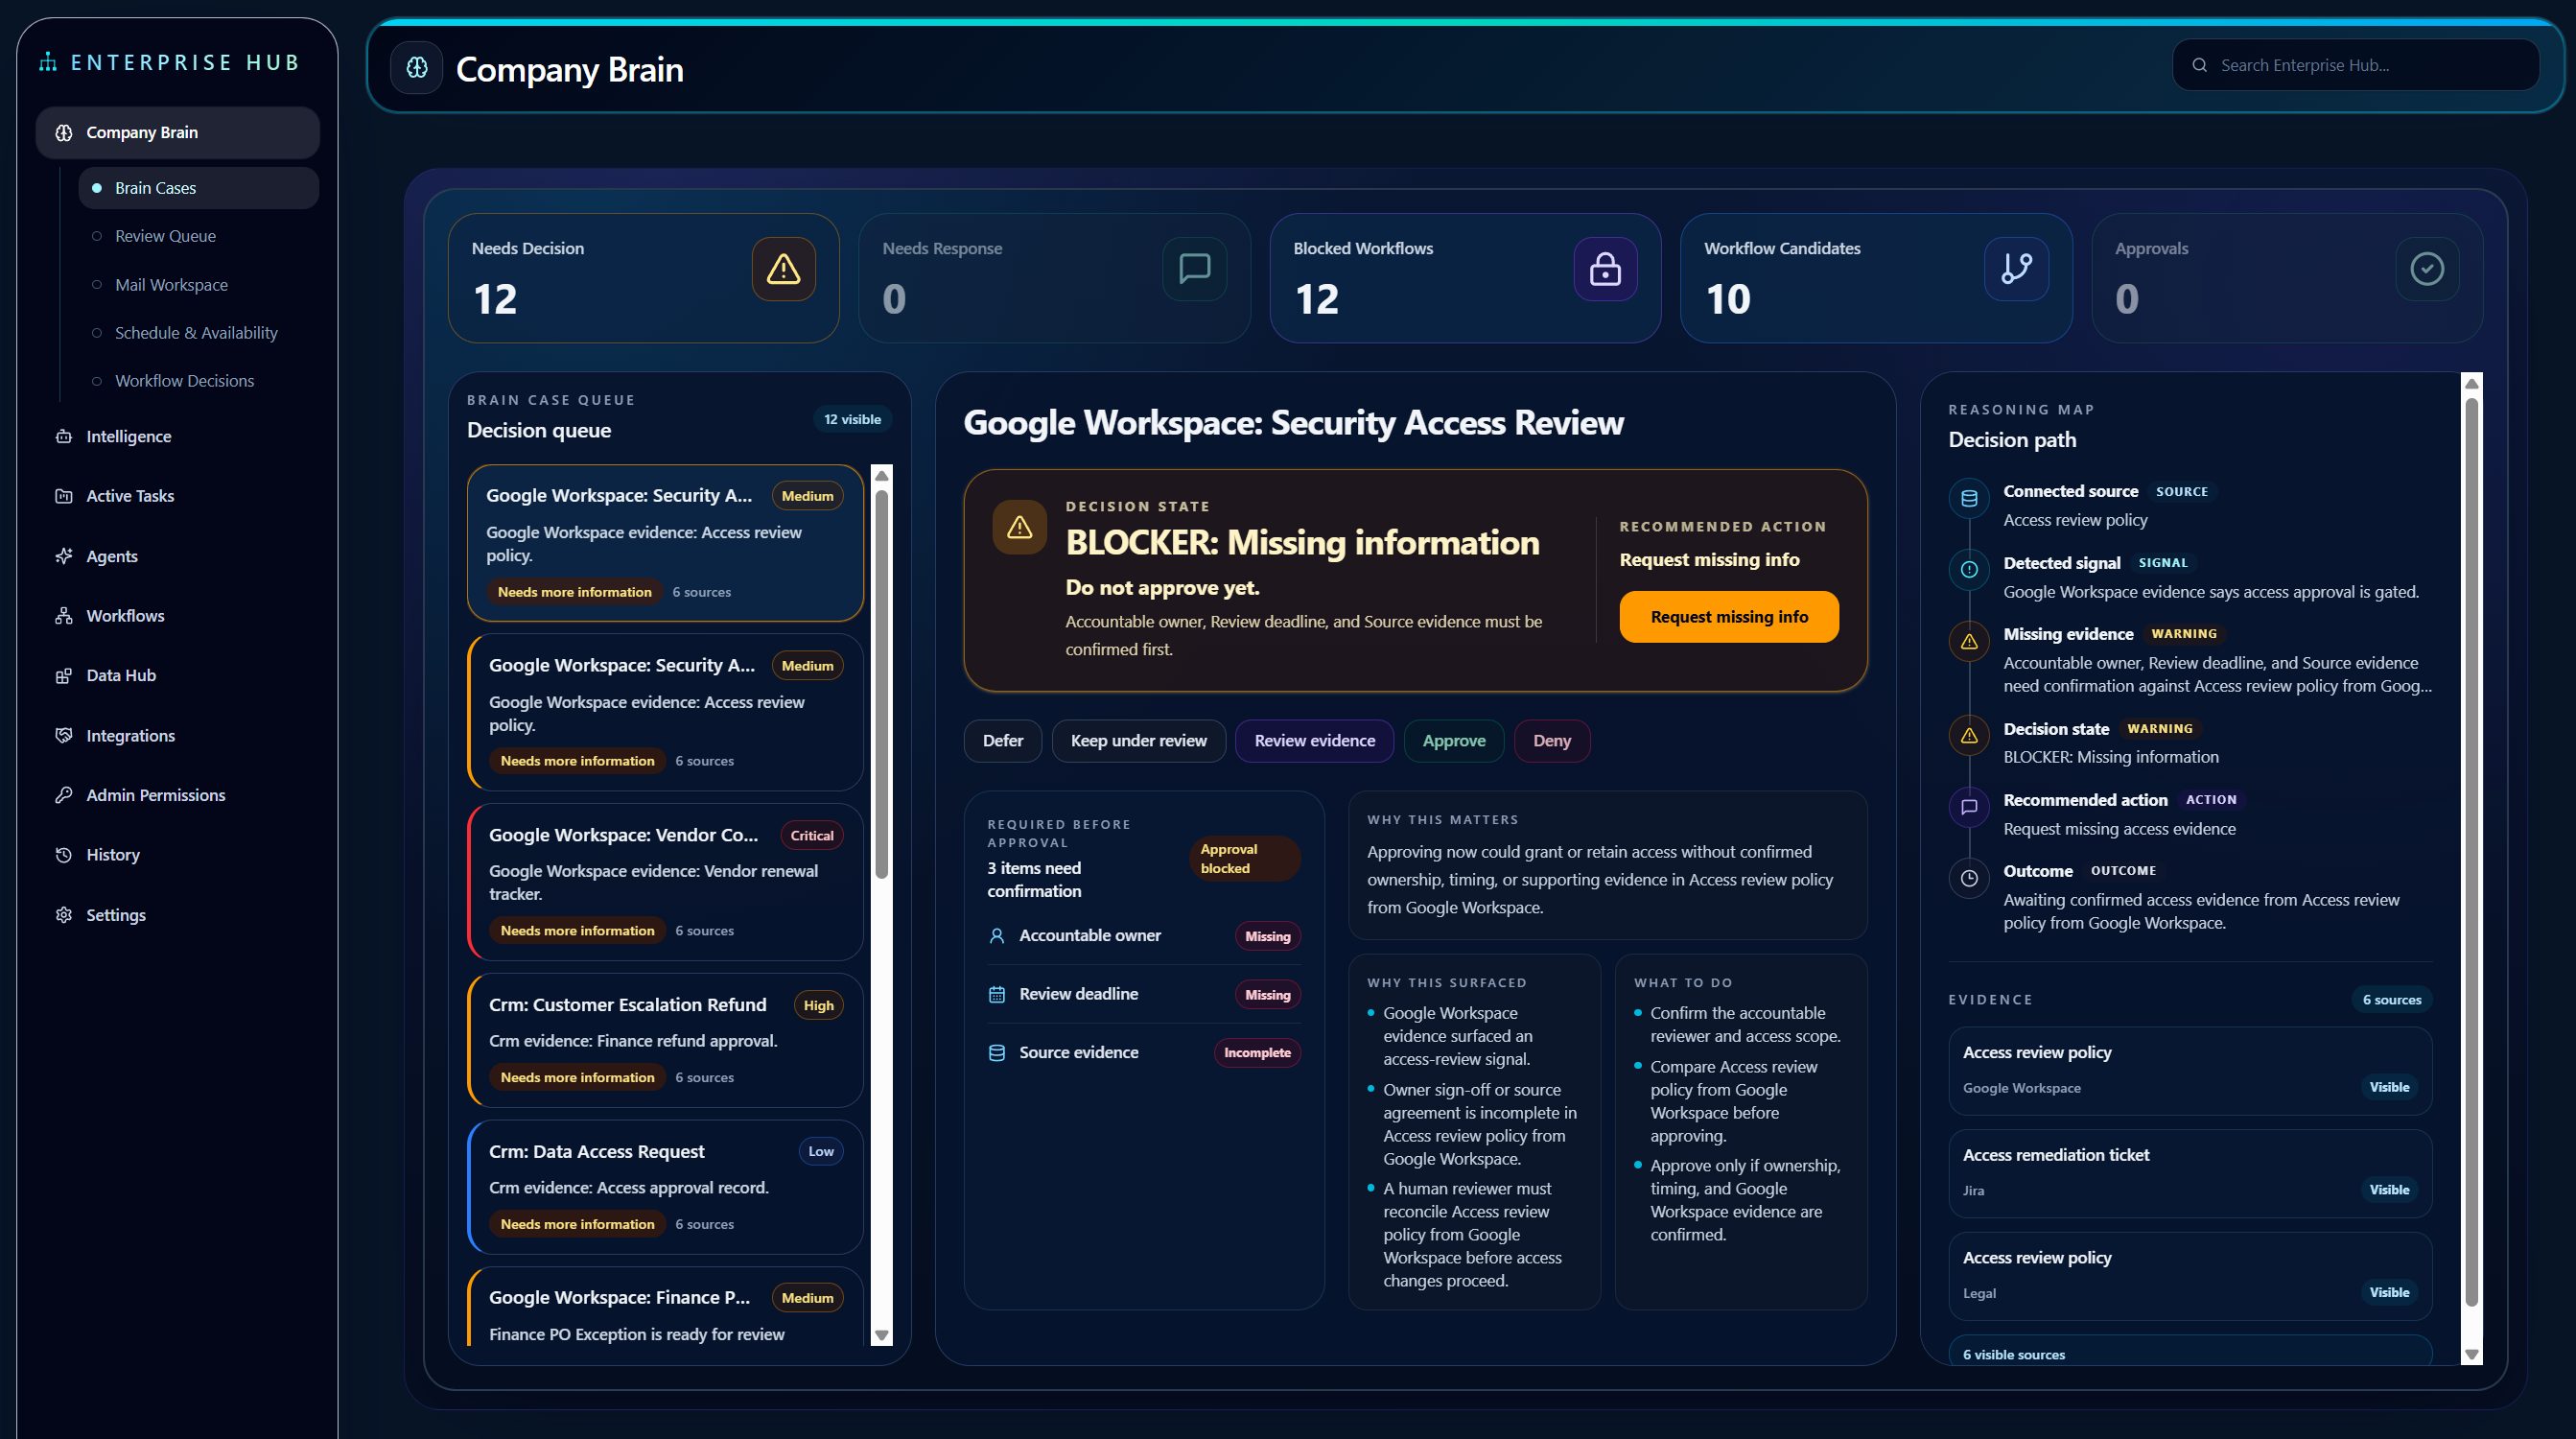Choose Keep under review
This screenshot has height=1439, width=2576.
click(x=1138, y=741)
